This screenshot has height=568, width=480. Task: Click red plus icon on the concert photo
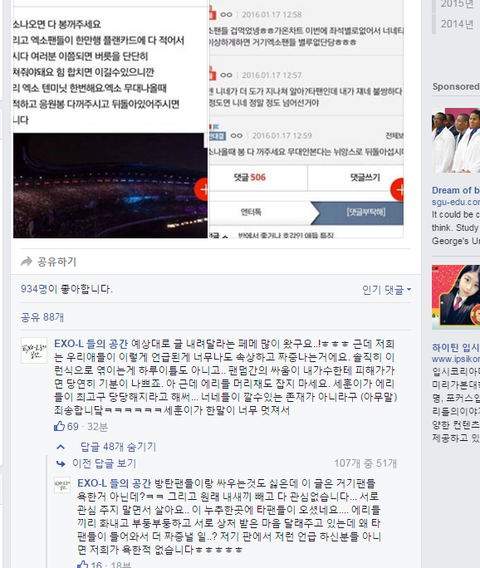tap(201, 189)
